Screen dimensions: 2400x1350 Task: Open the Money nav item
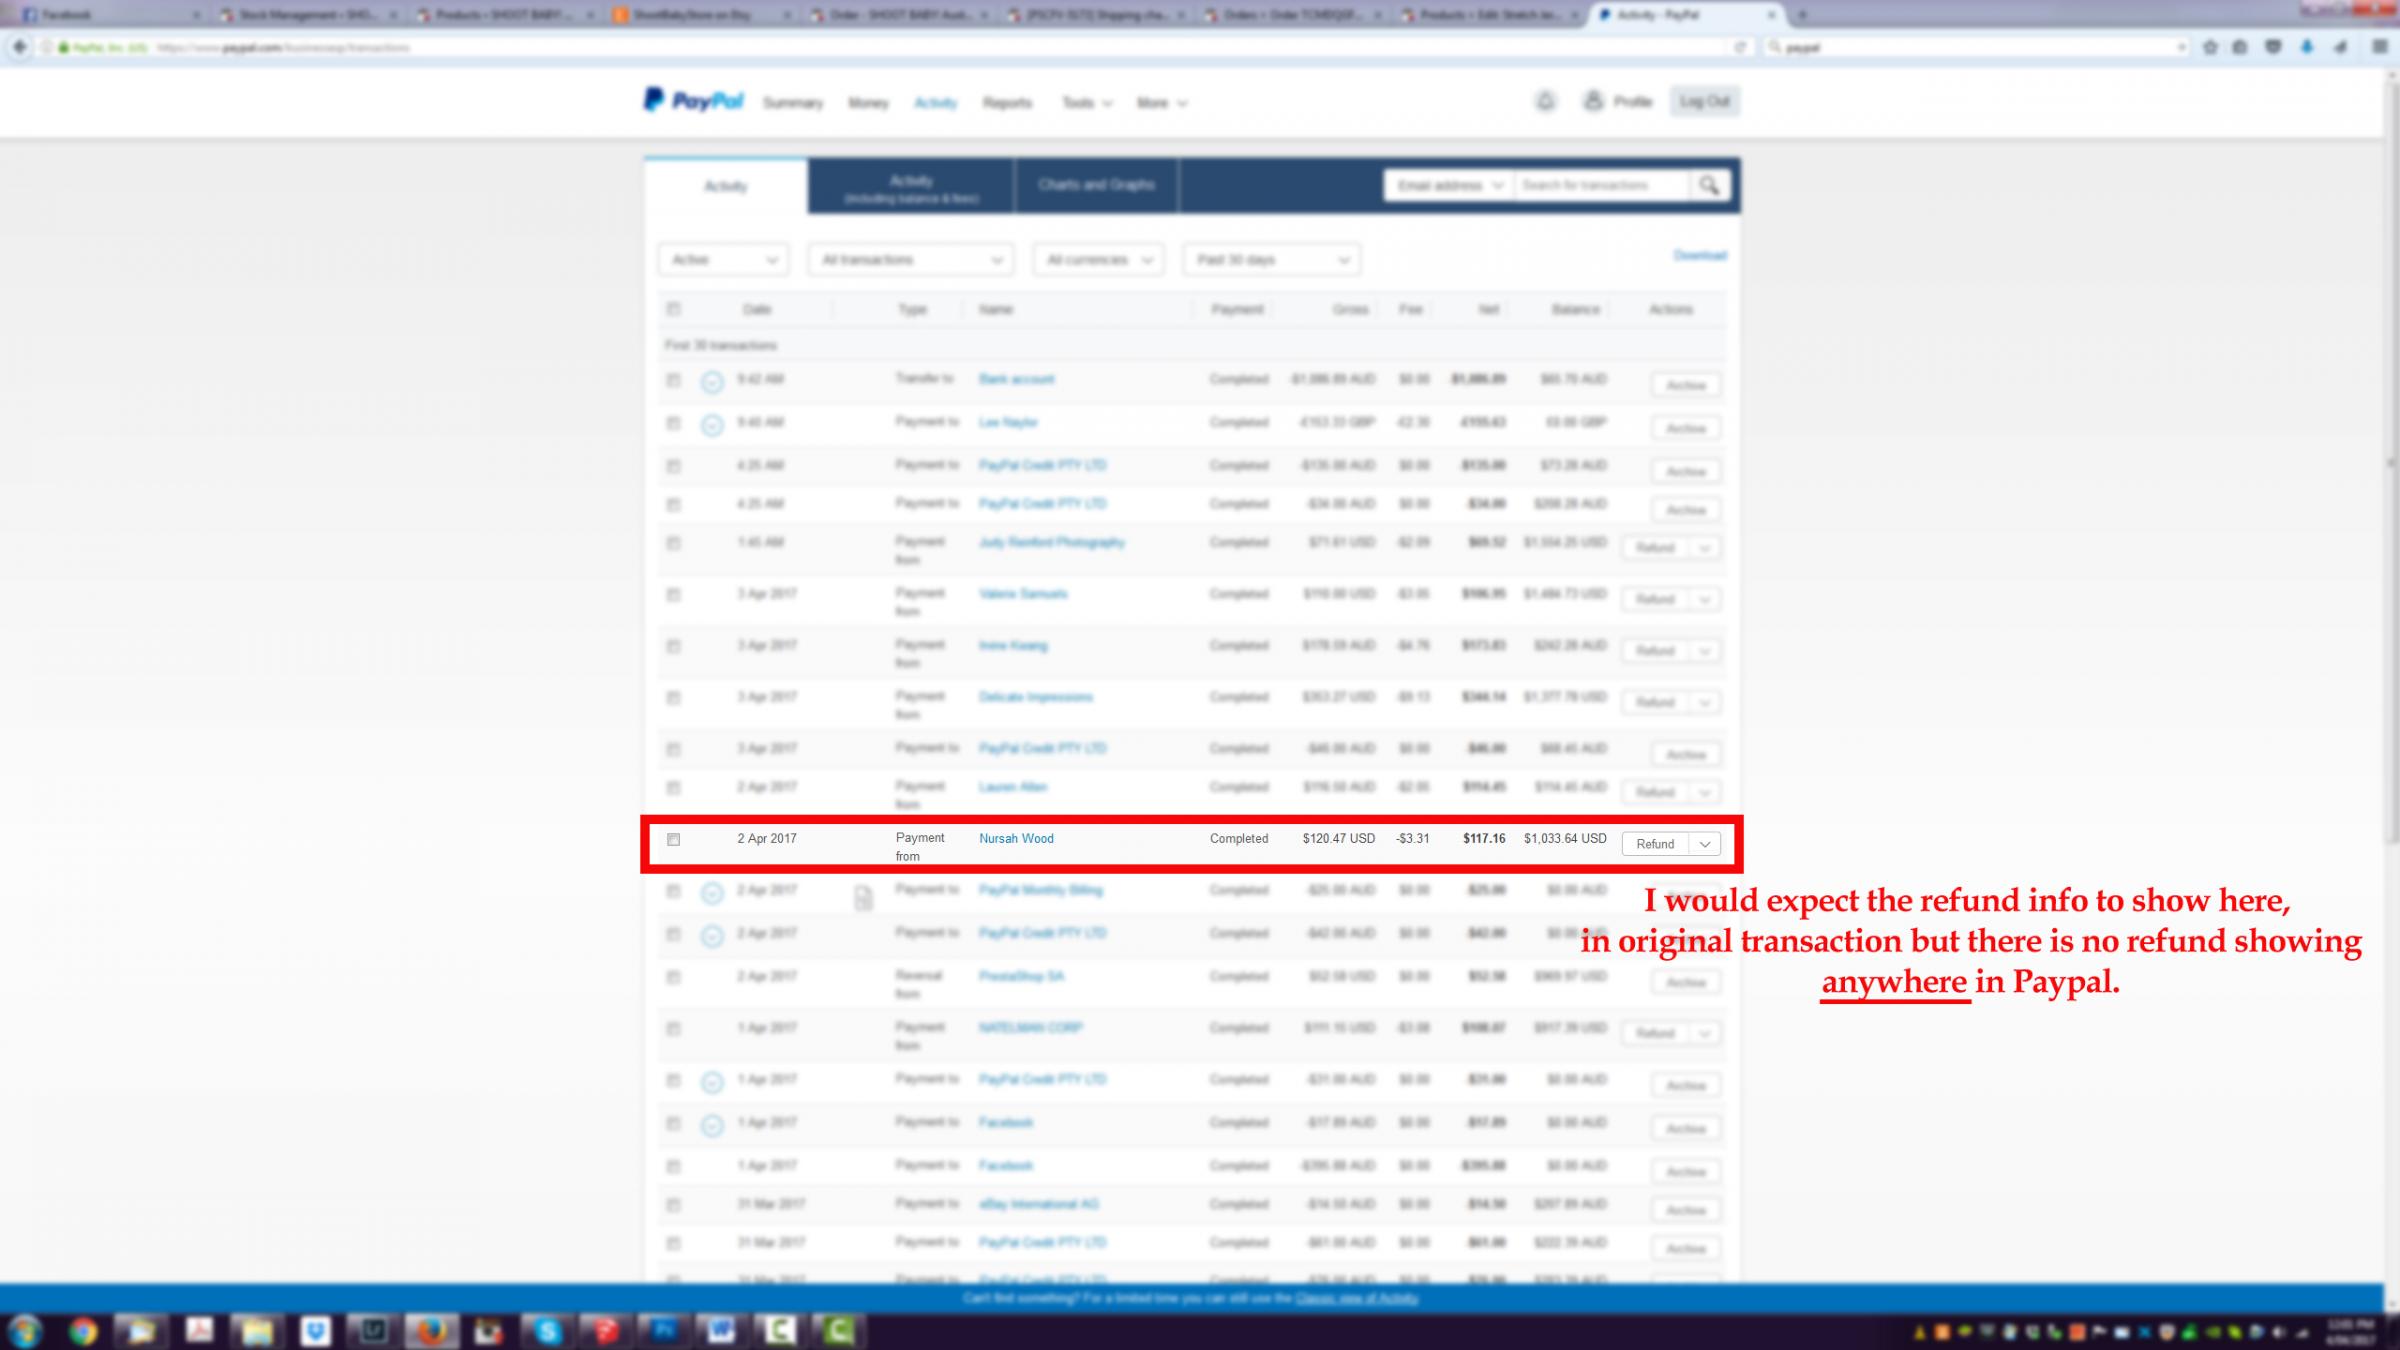click(868, 103)
